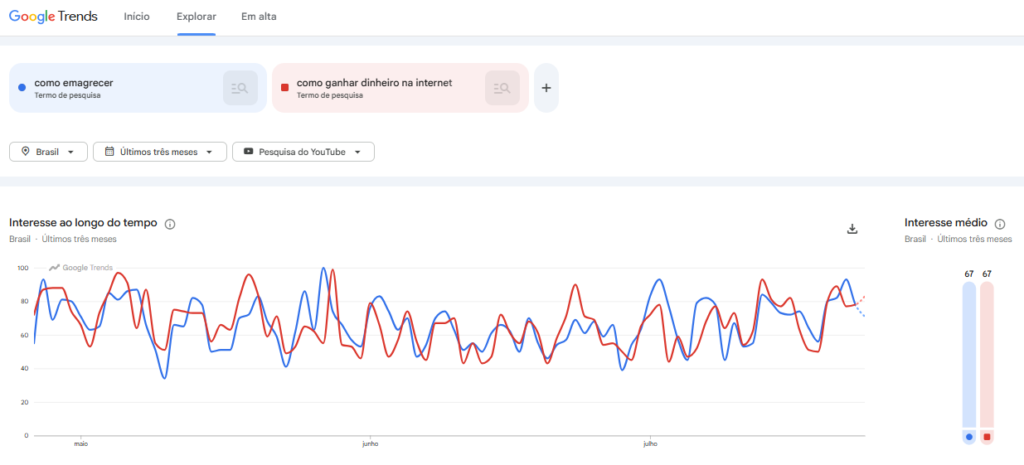Click the blue dot under average bar
Image resolution: width=1024 pixels, height=465 pixels.
(x=969, y=436)
